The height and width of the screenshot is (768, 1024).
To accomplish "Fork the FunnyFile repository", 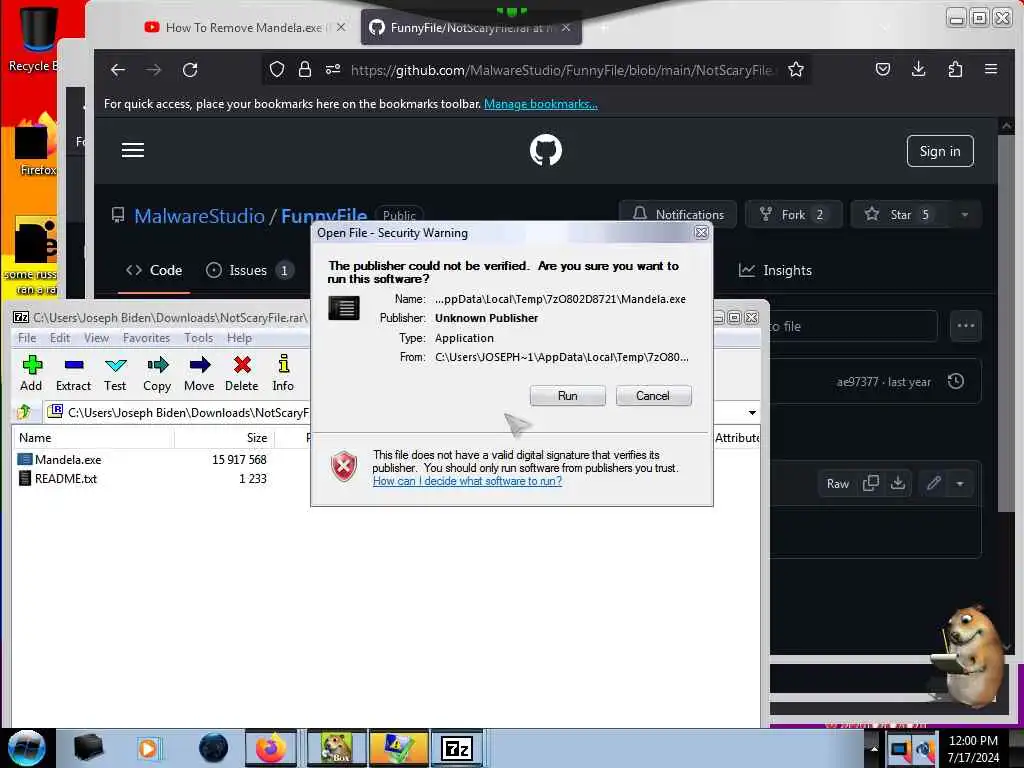I will tap(793, 214).
